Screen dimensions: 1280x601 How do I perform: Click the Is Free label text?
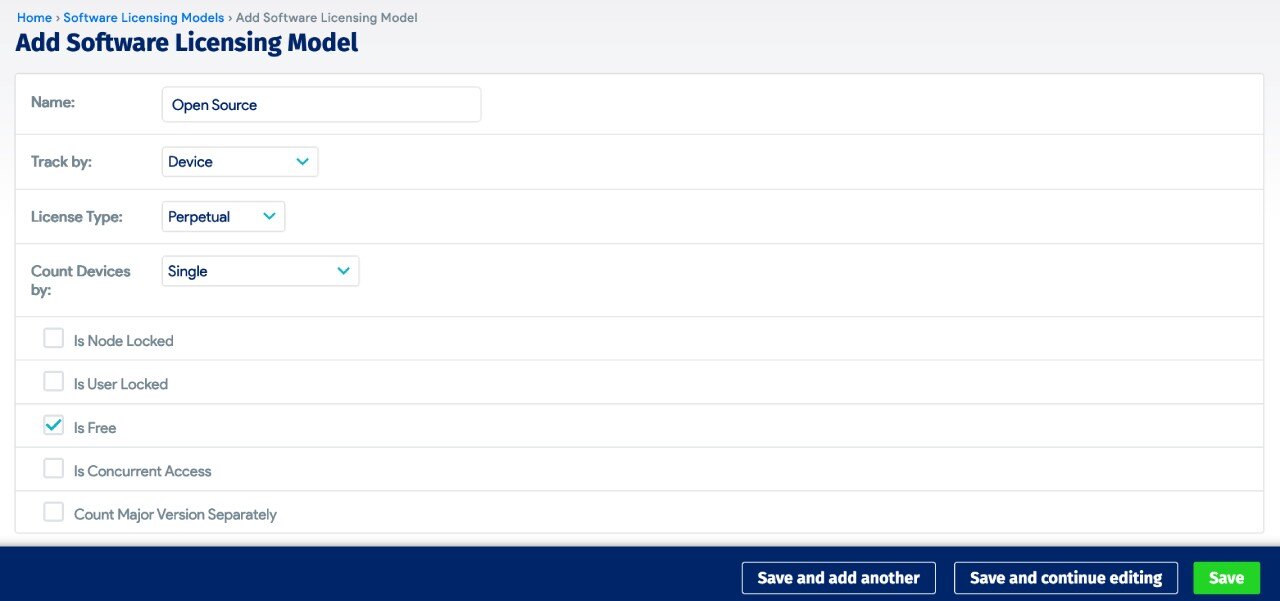95,428
